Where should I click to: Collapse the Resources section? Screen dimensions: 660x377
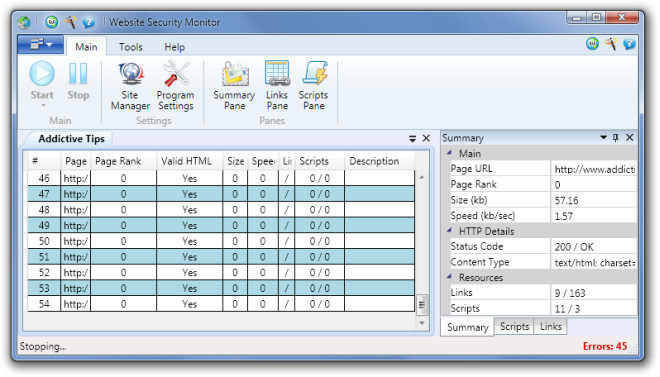pyautogui.click(x=450, y=277)
